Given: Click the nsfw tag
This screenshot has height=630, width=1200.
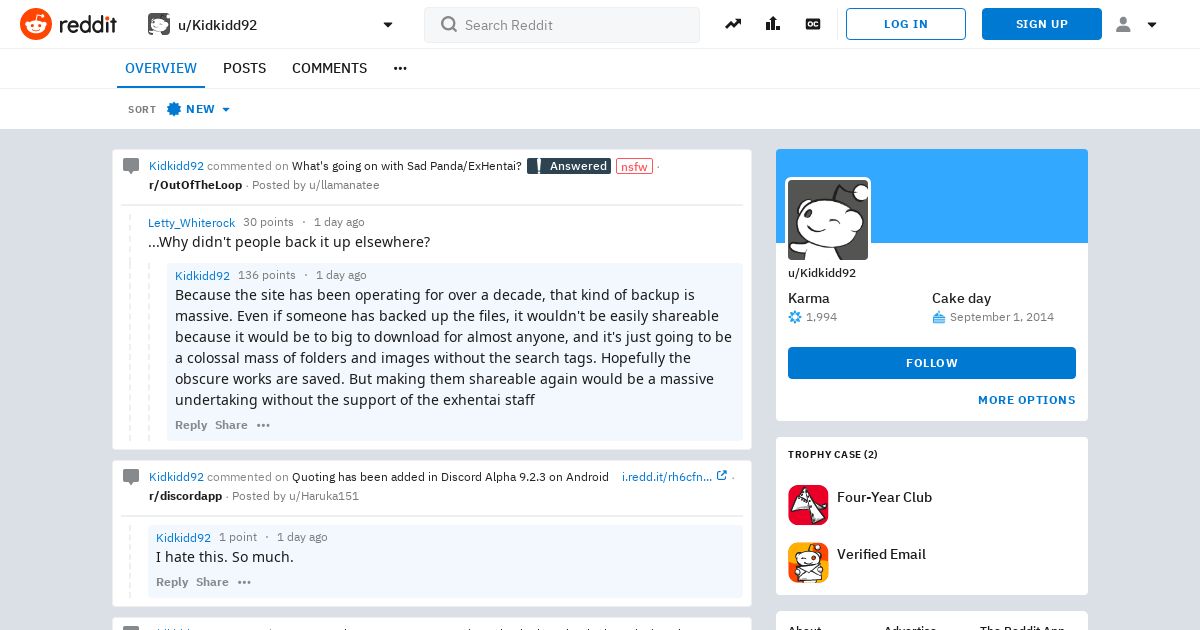Looking at the screenshot, I should click(x=634, y=166).
